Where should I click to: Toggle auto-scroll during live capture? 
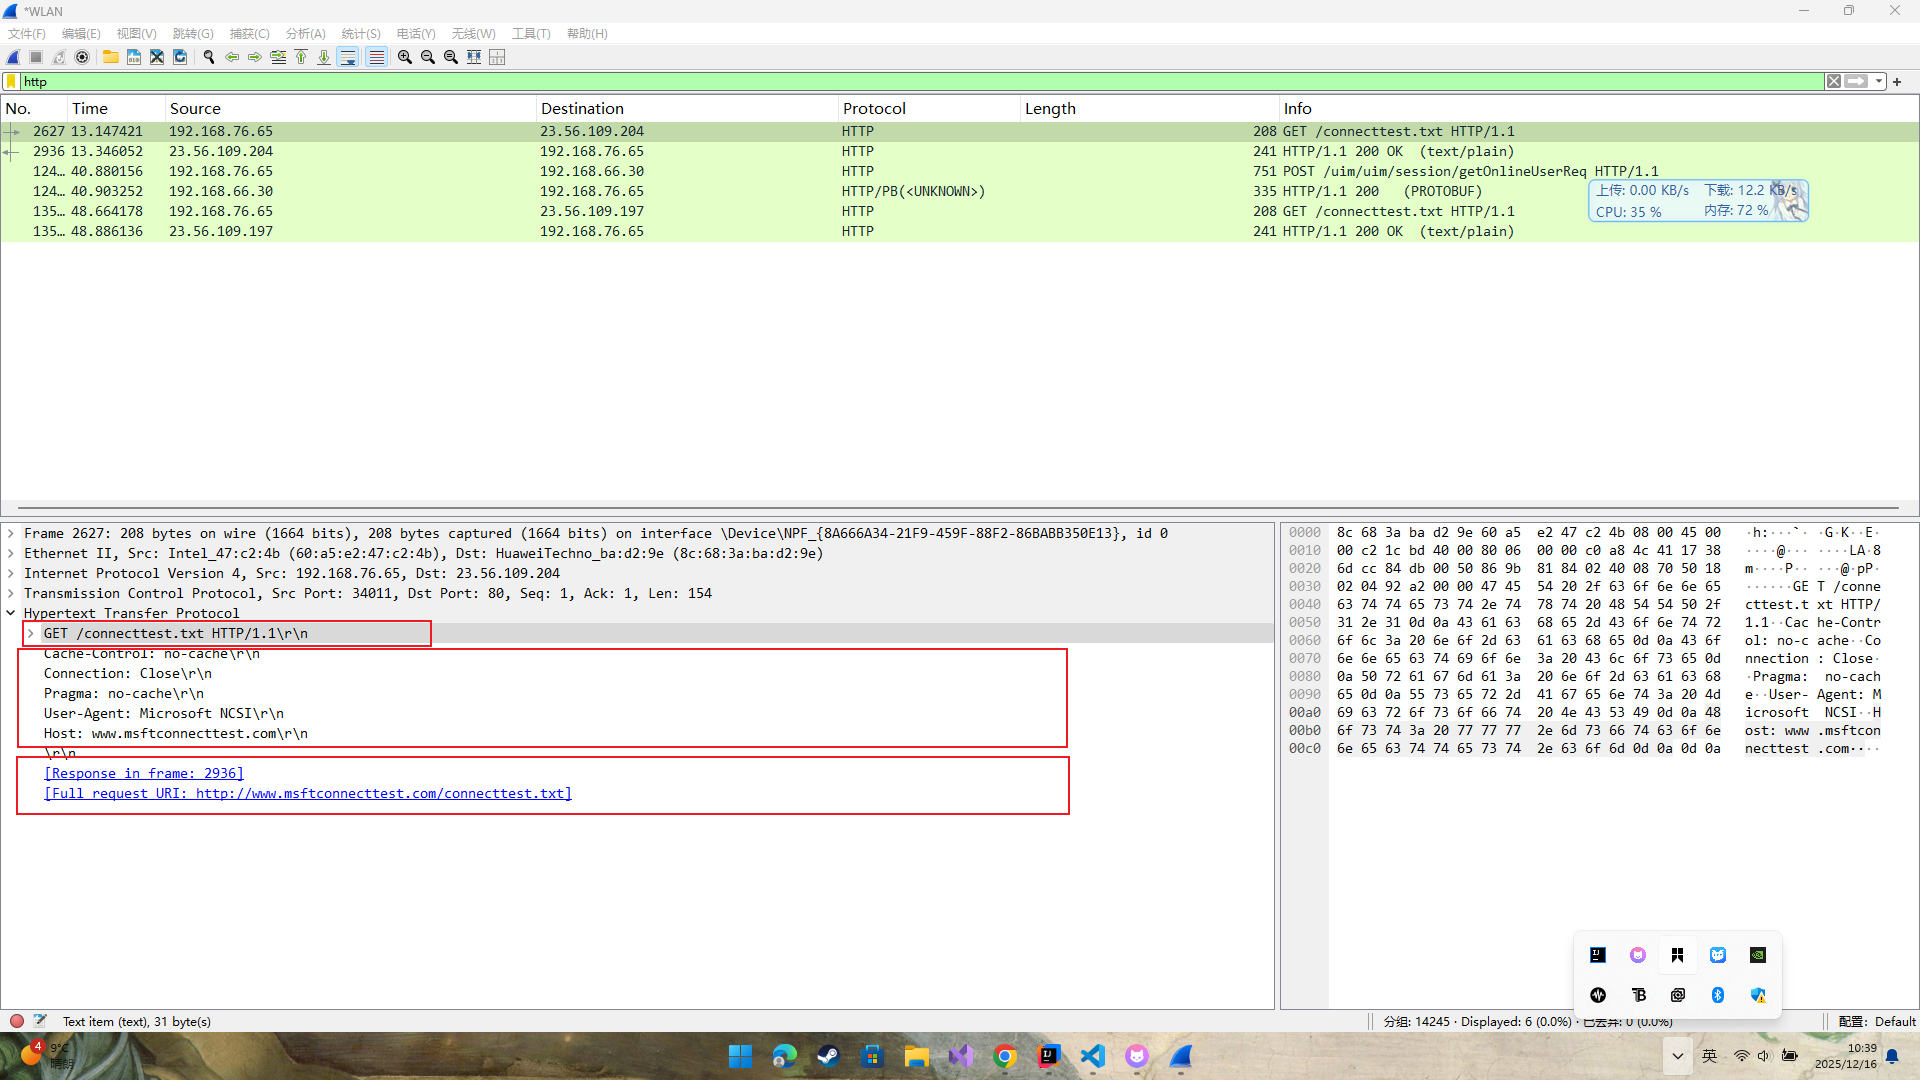[347, 57]
